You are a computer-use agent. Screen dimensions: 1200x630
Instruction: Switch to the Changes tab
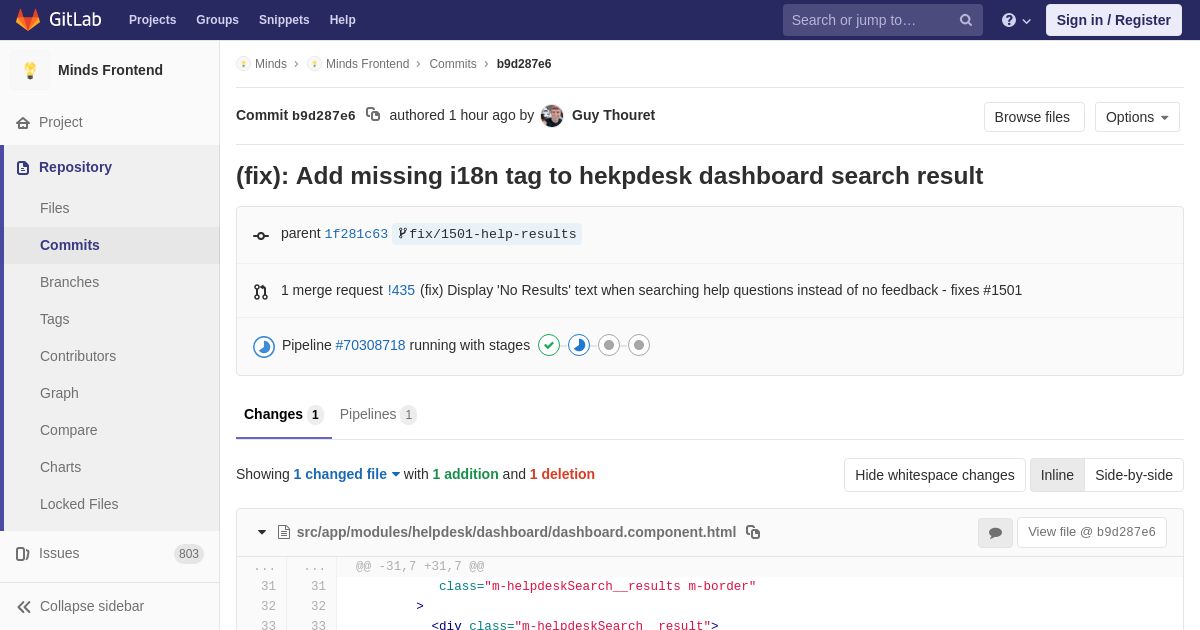click(x=284, y=414)
